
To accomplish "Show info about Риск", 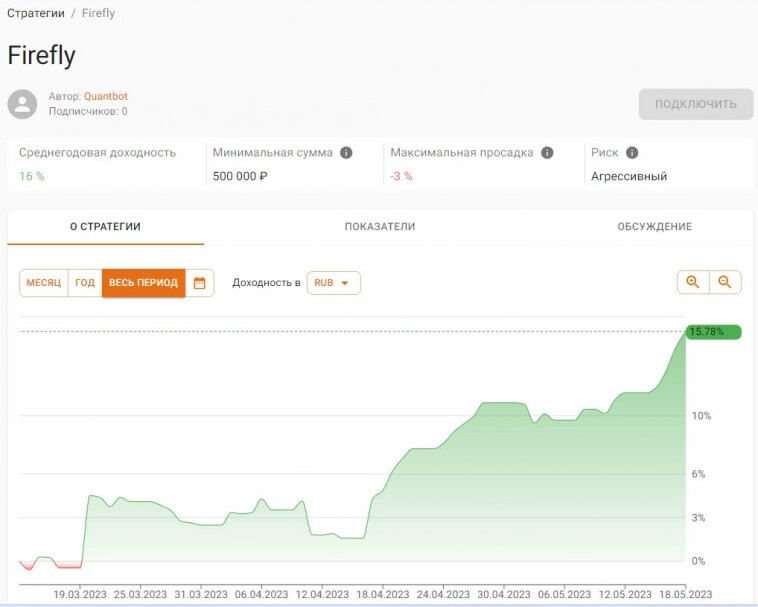I will tap(632, 153).
